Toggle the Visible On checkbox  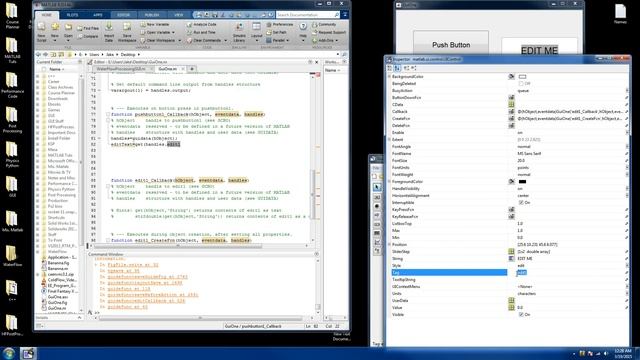pyautogui.click(x=521, y=314)
